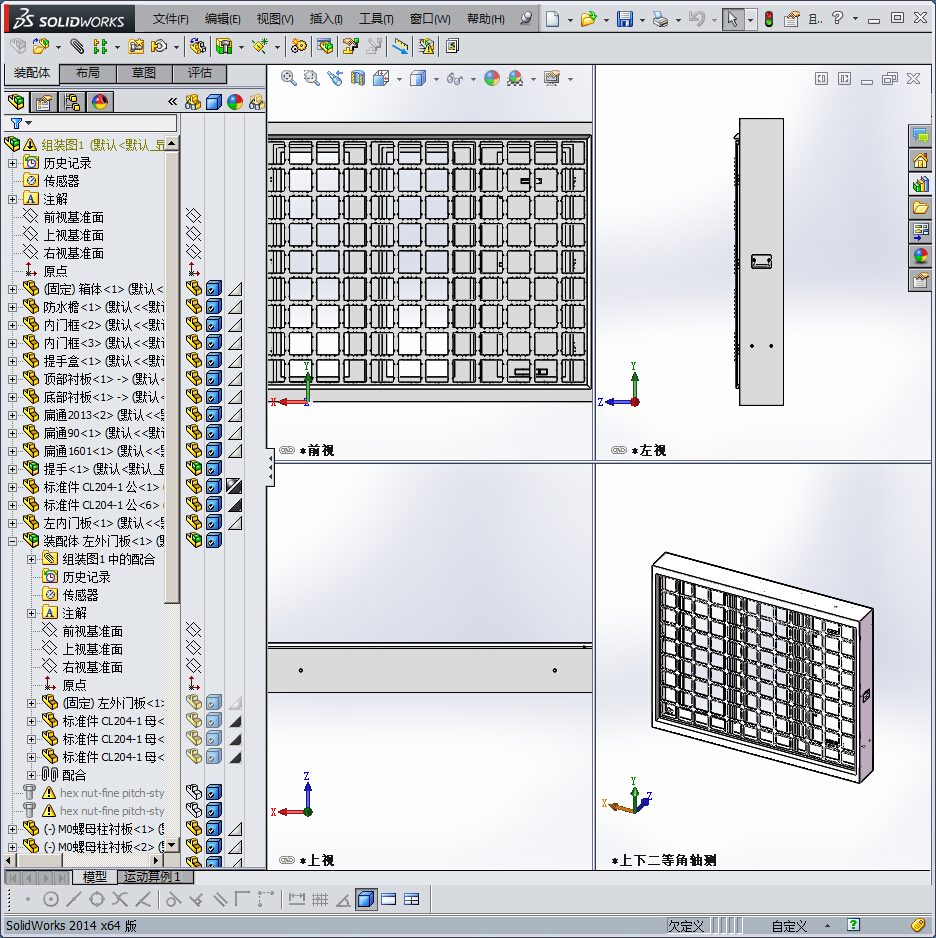Click the Section View icon
Viewport: 936px width, 938px height.
tap(358, 78)
